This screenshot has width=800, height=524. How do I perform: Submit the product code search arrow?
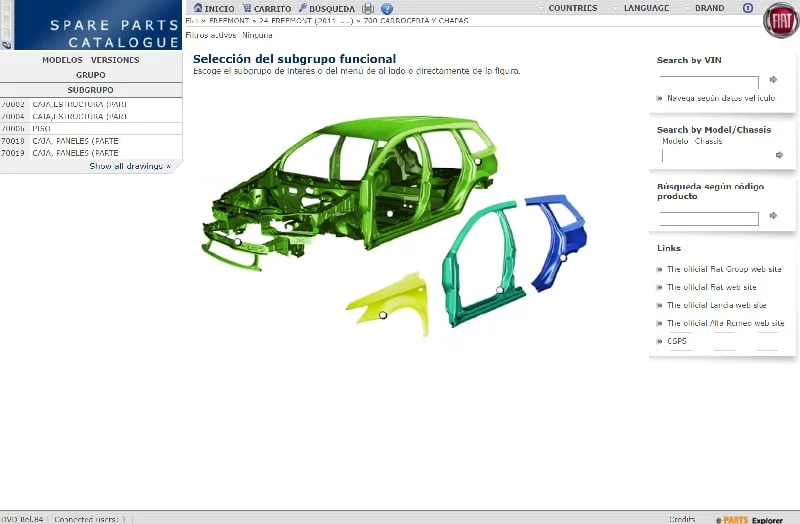tap(774, 216)
